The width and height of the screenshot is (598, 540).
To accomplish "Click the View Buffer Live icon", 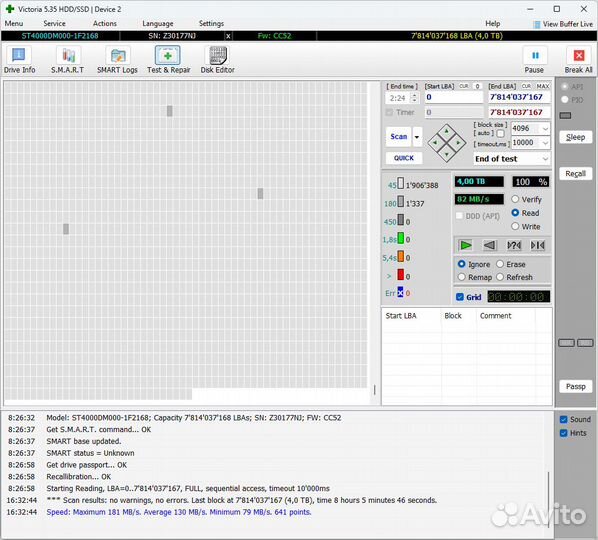I will click(x=537, y=24).
